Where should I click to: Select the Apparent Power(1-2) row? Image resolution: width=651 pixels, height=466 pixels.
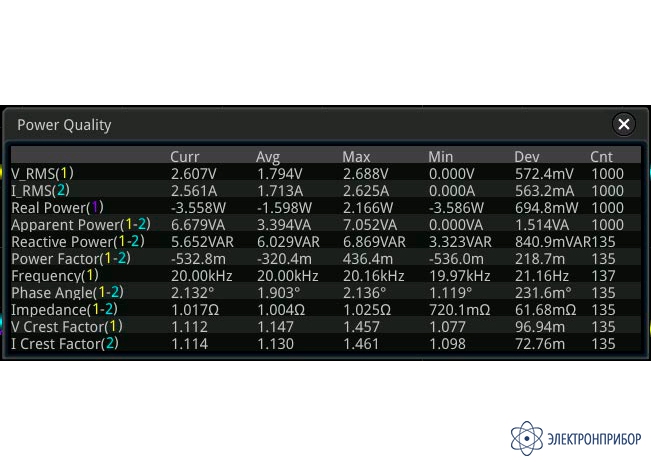pos(326,224)
